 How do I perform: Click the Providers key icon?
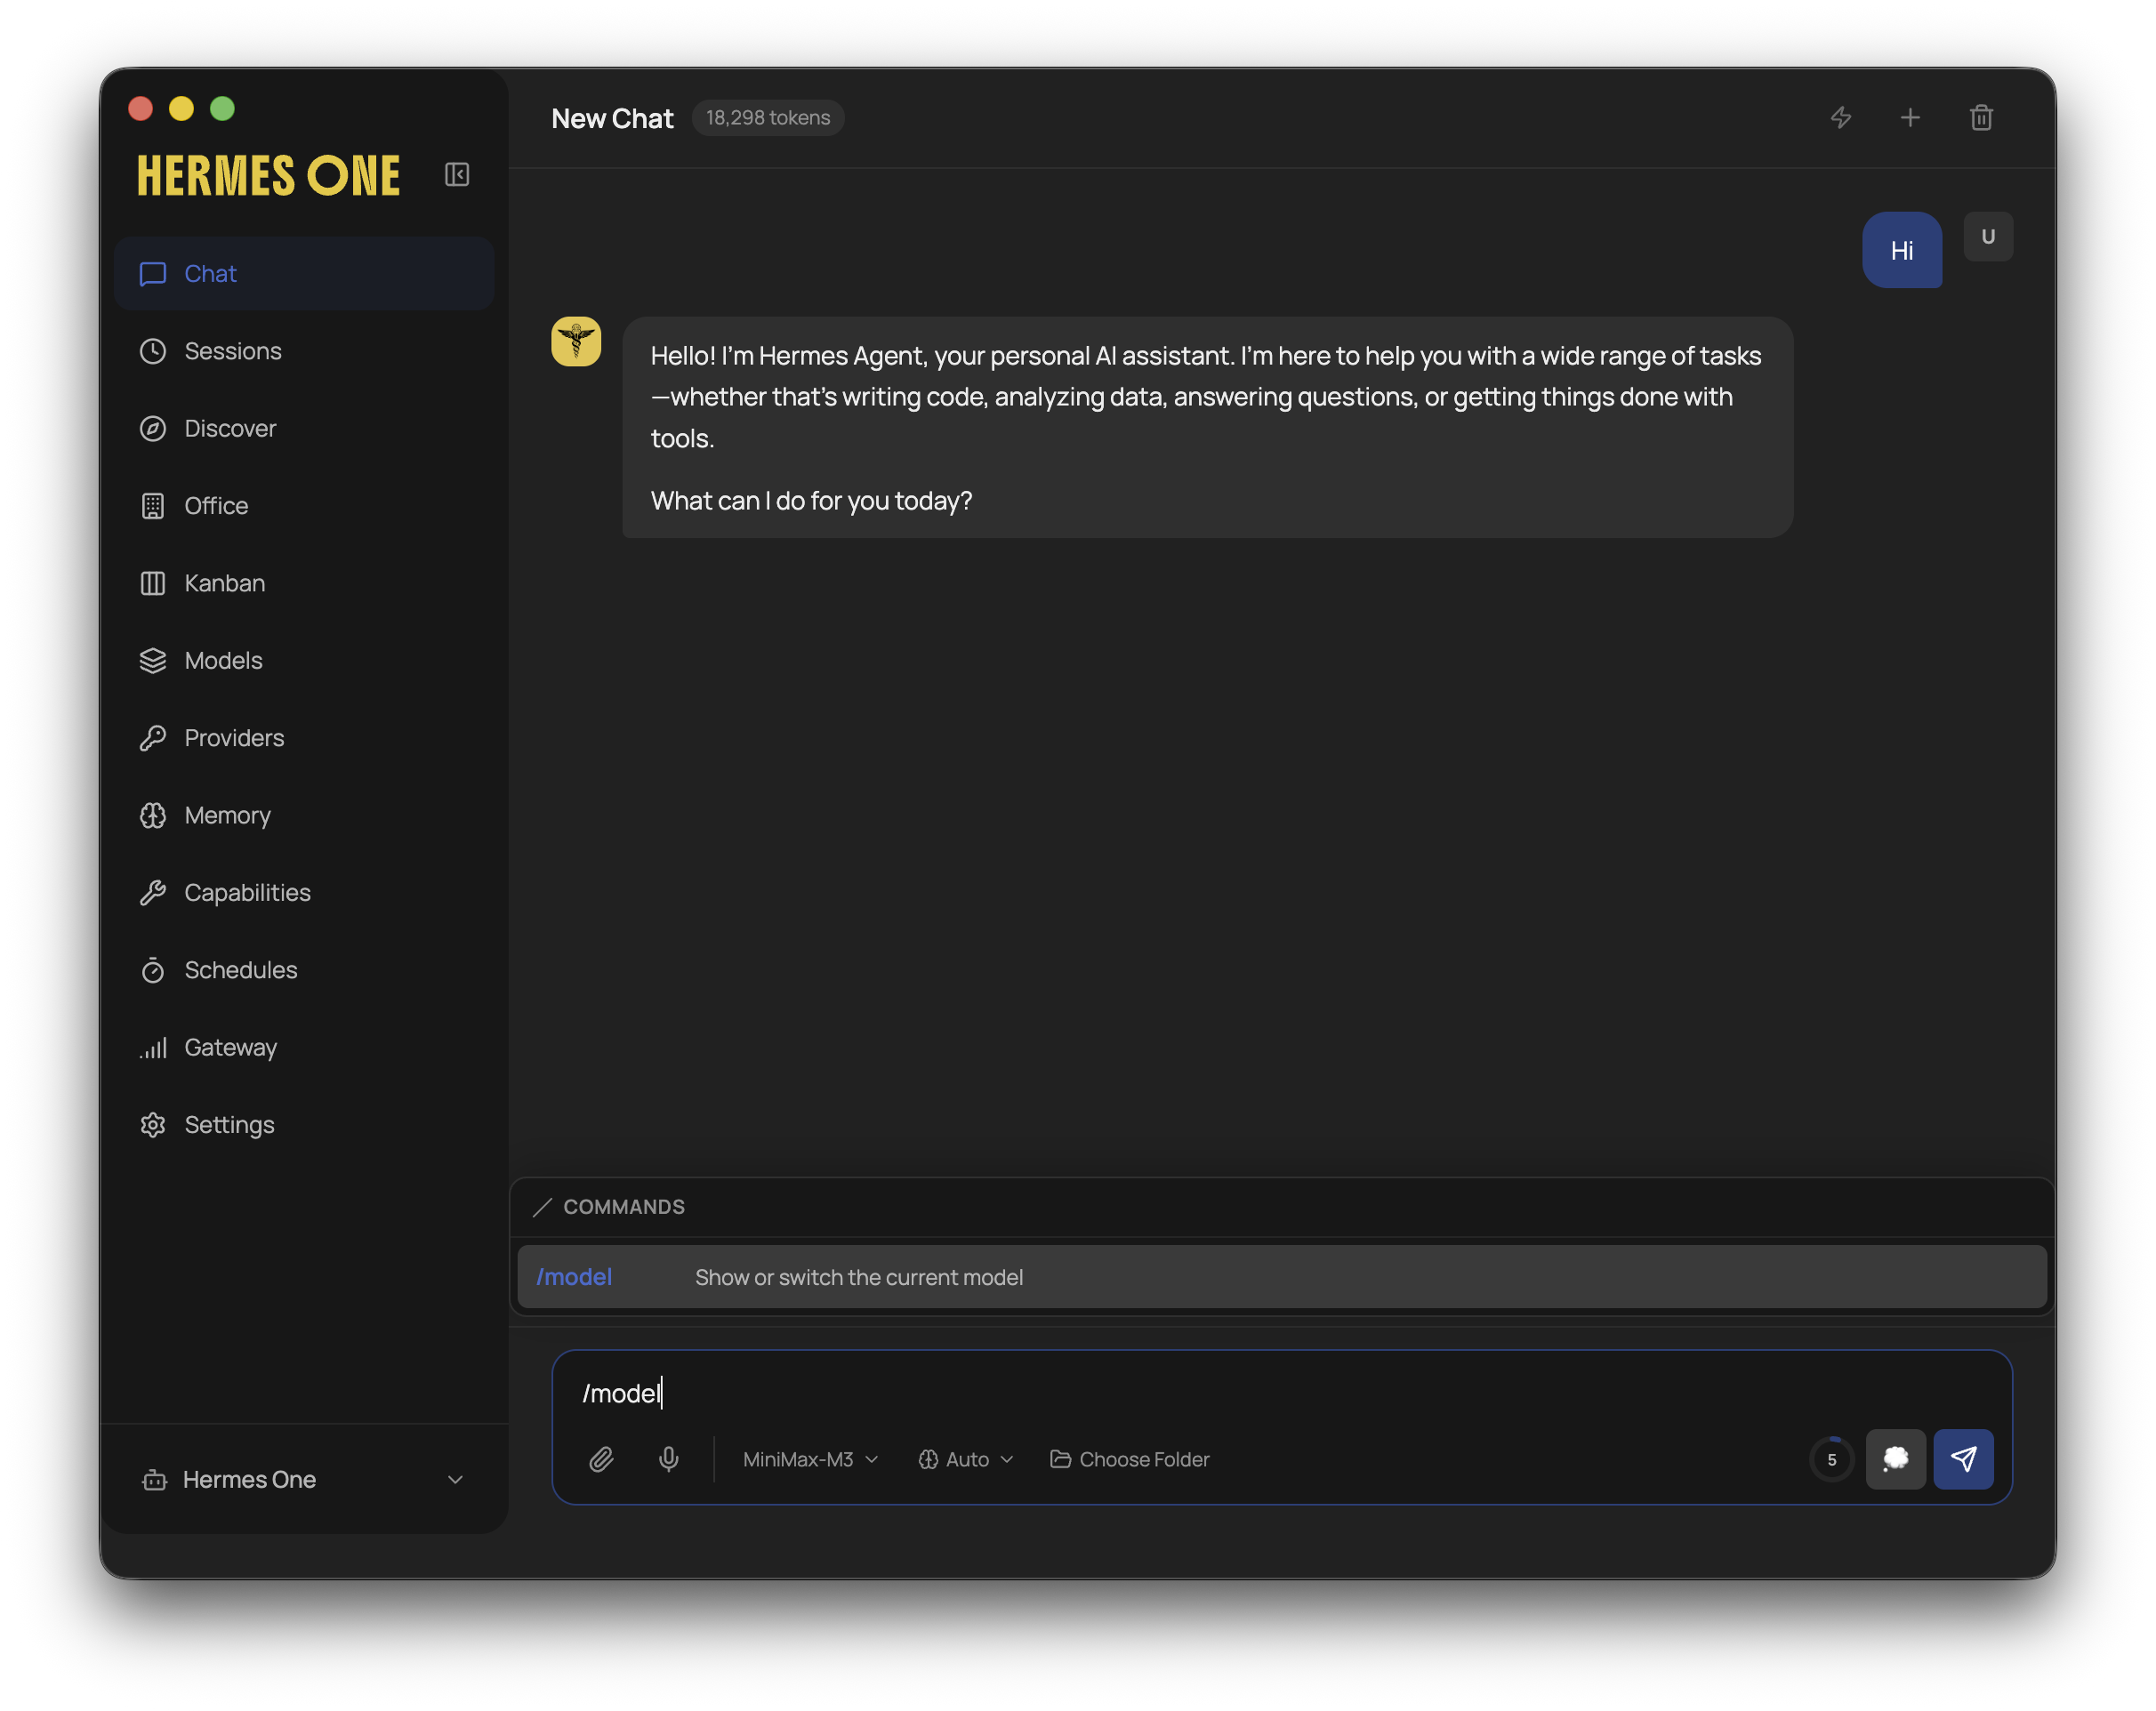(153, 738)
